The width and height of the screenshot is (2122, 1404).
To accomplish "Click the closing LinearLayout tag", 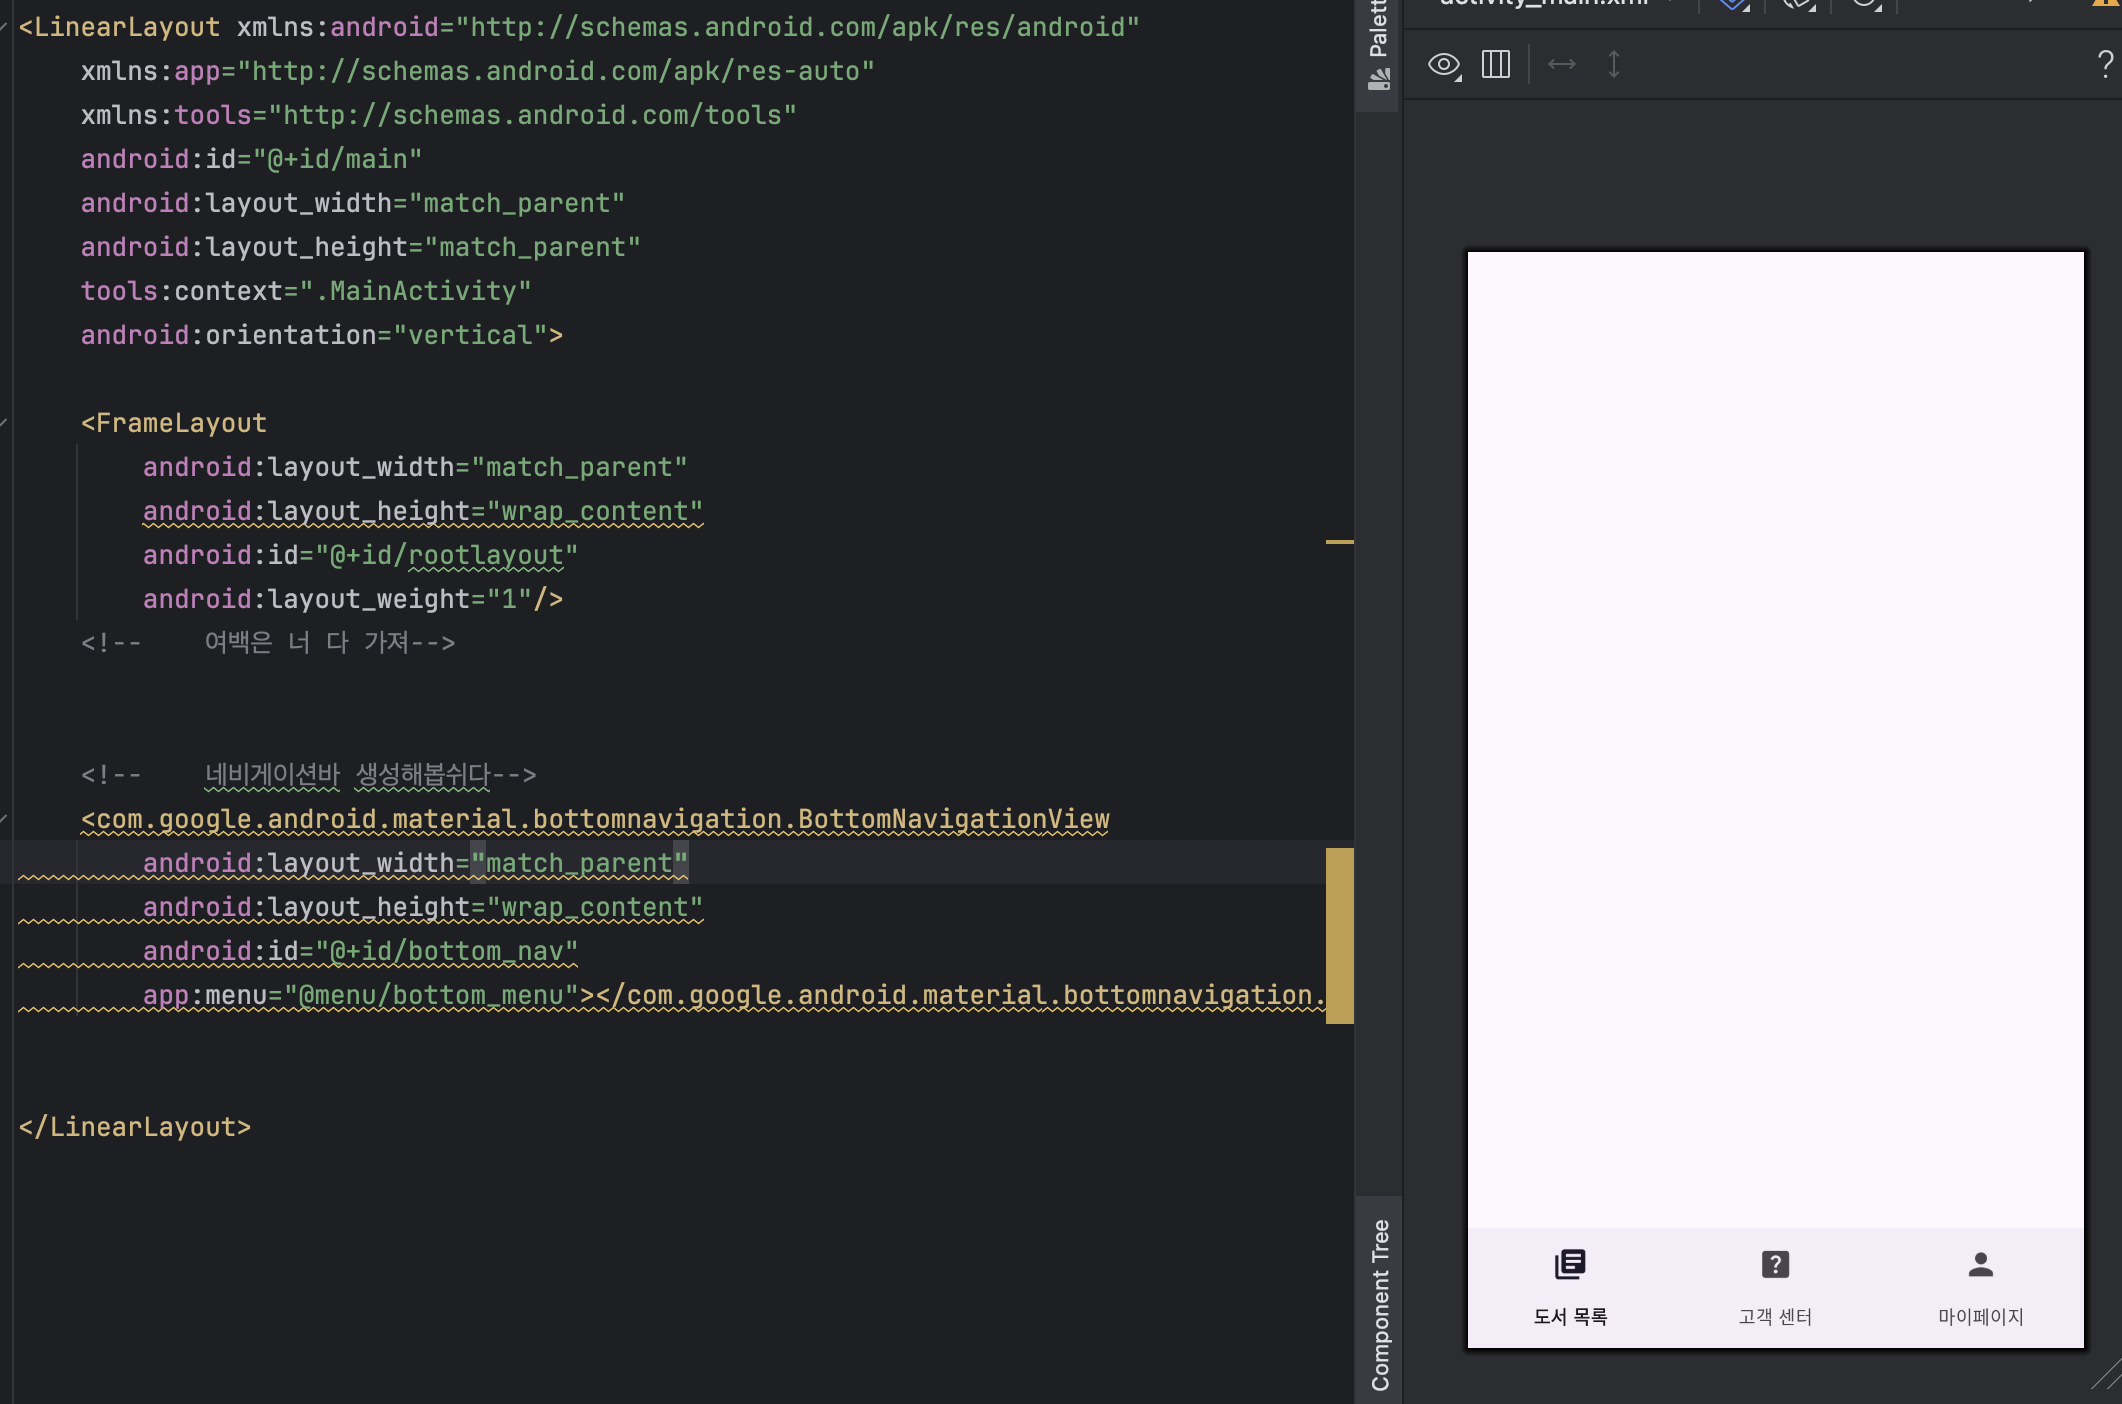I will coord(135,1127).
